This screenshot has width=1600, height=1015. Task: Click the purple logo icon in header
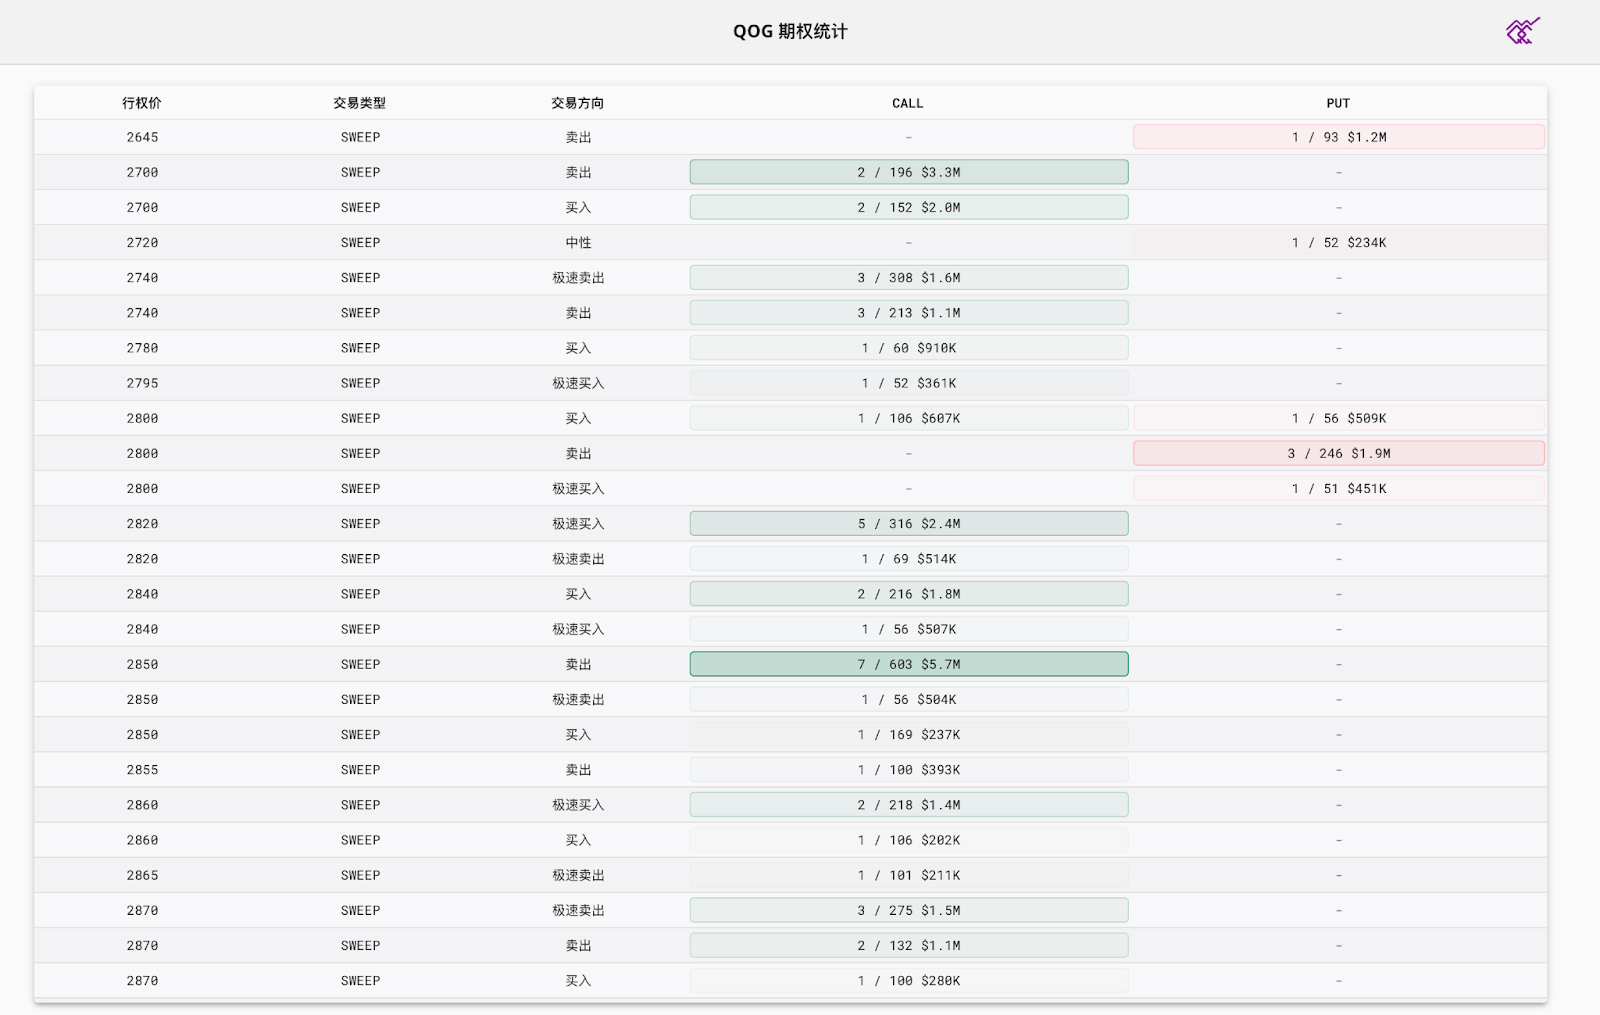coord(1522,31)
